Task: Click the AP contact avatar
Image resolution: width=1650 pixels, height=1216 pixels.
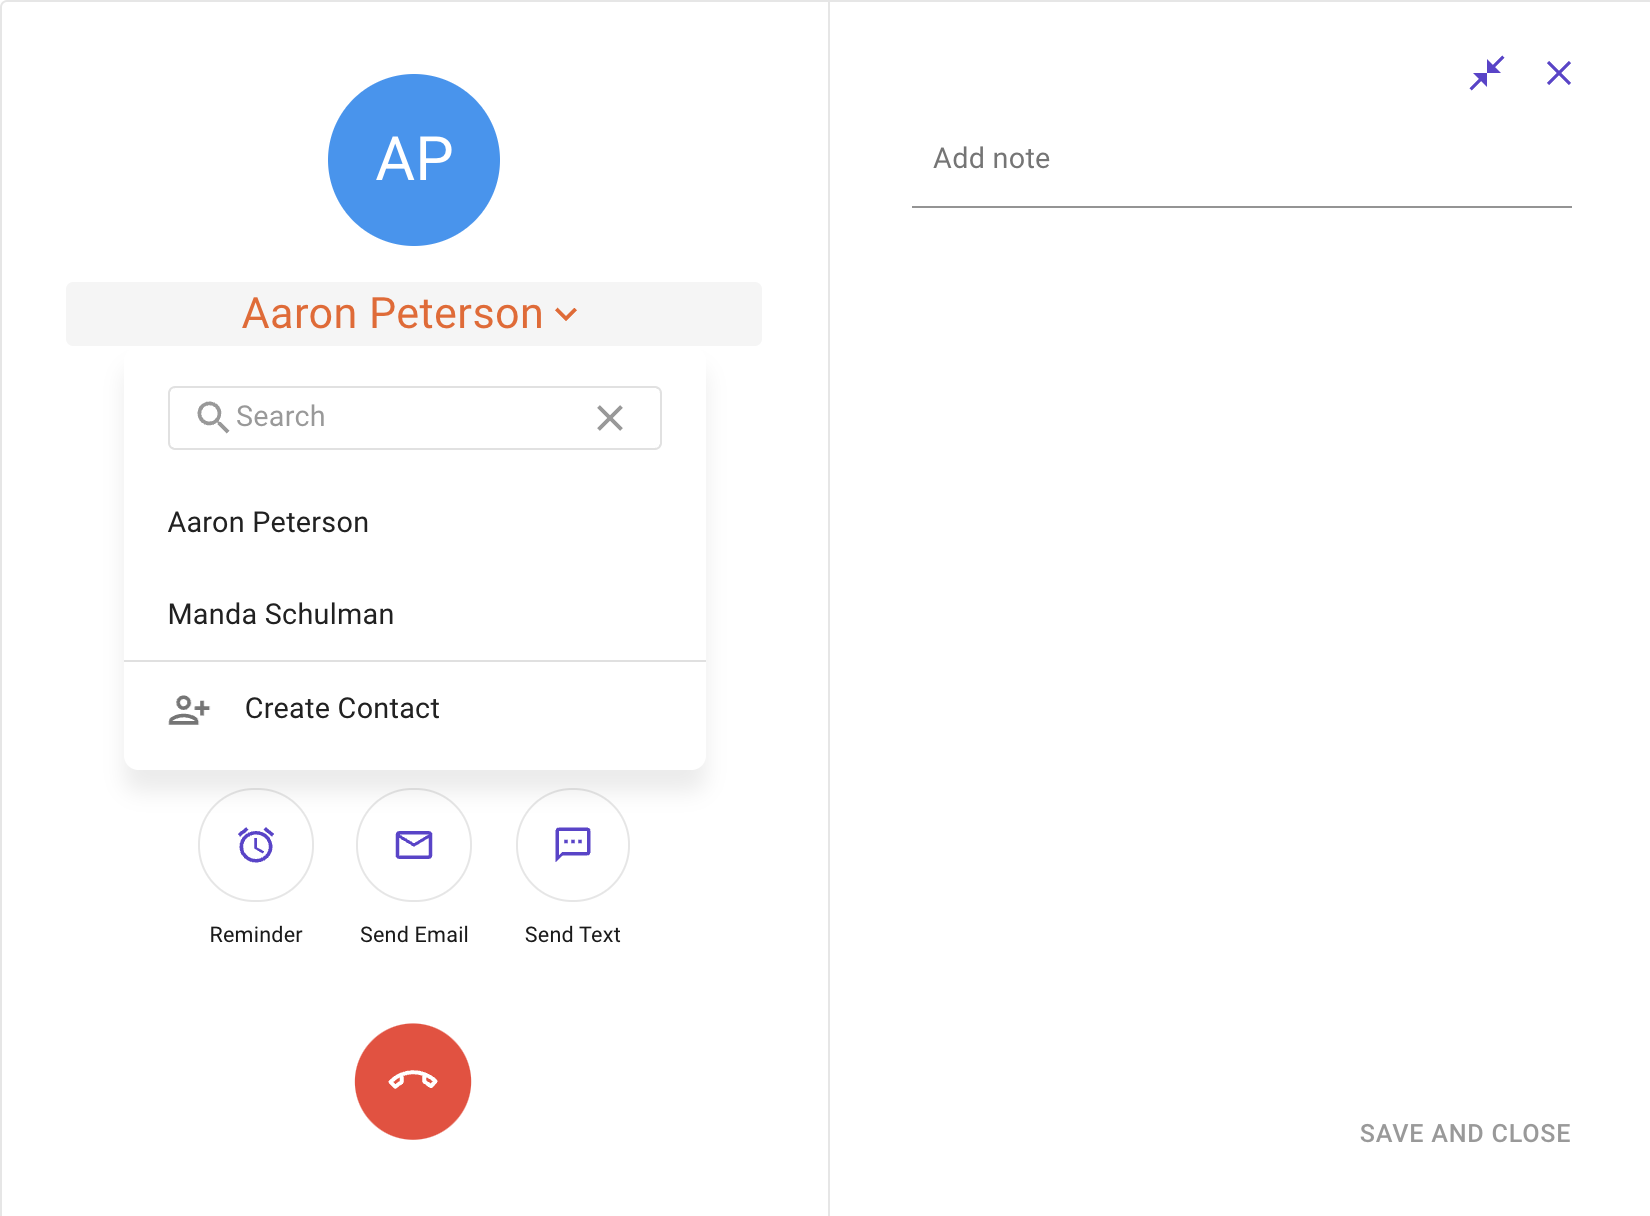Action: tap(413, 160)
